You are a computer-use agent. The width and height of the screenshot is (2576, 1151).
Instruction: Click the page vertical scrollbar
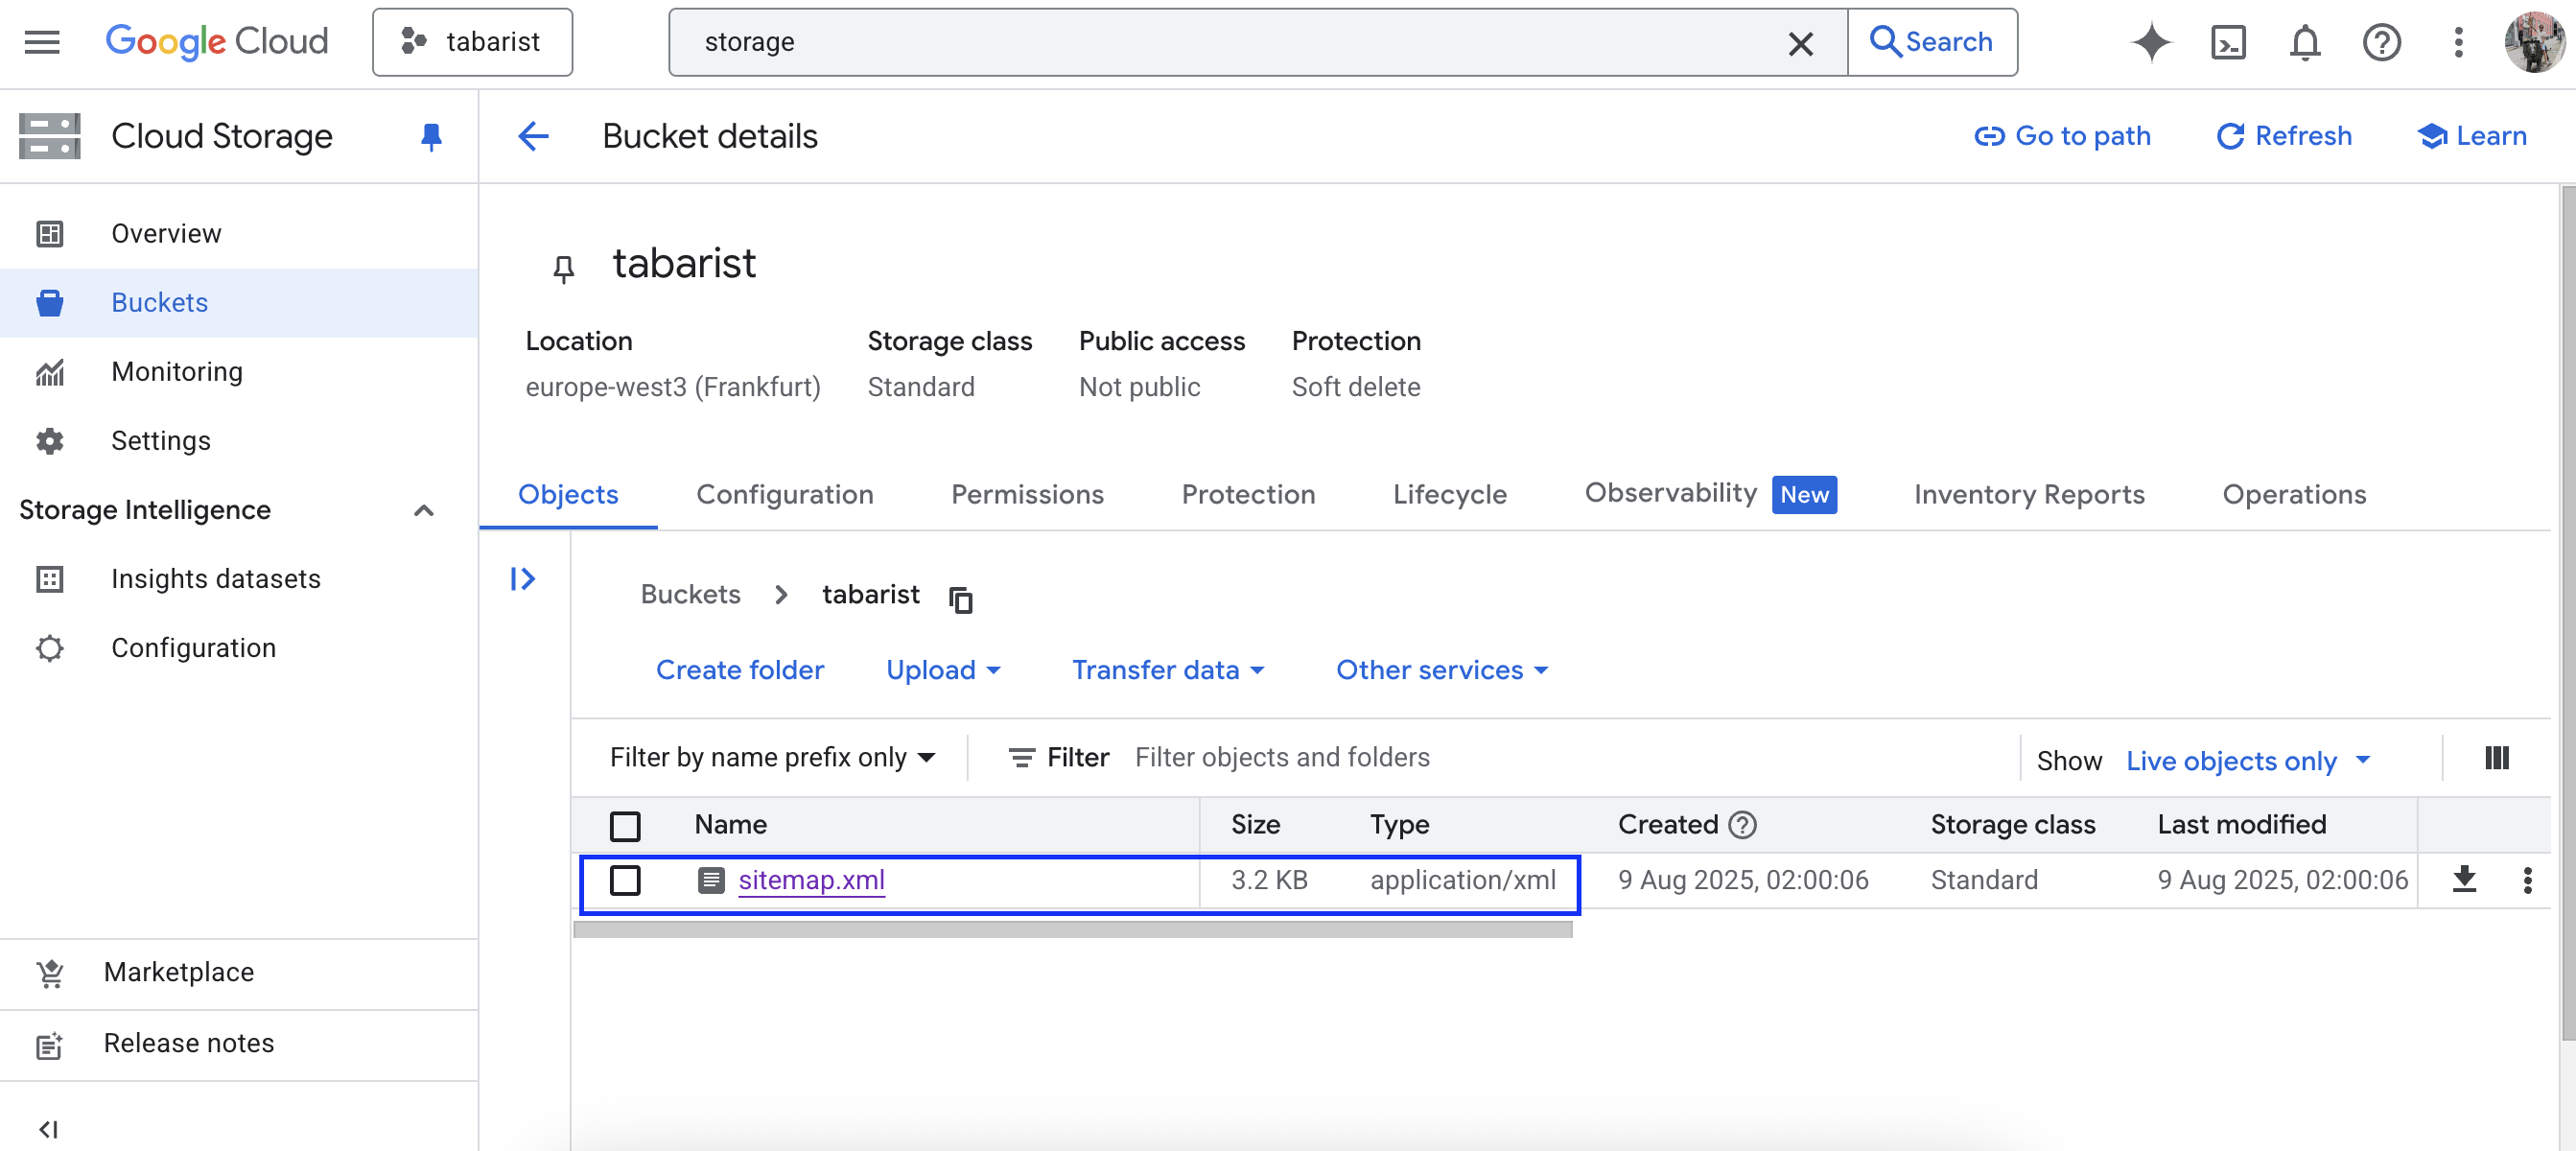2567,612
